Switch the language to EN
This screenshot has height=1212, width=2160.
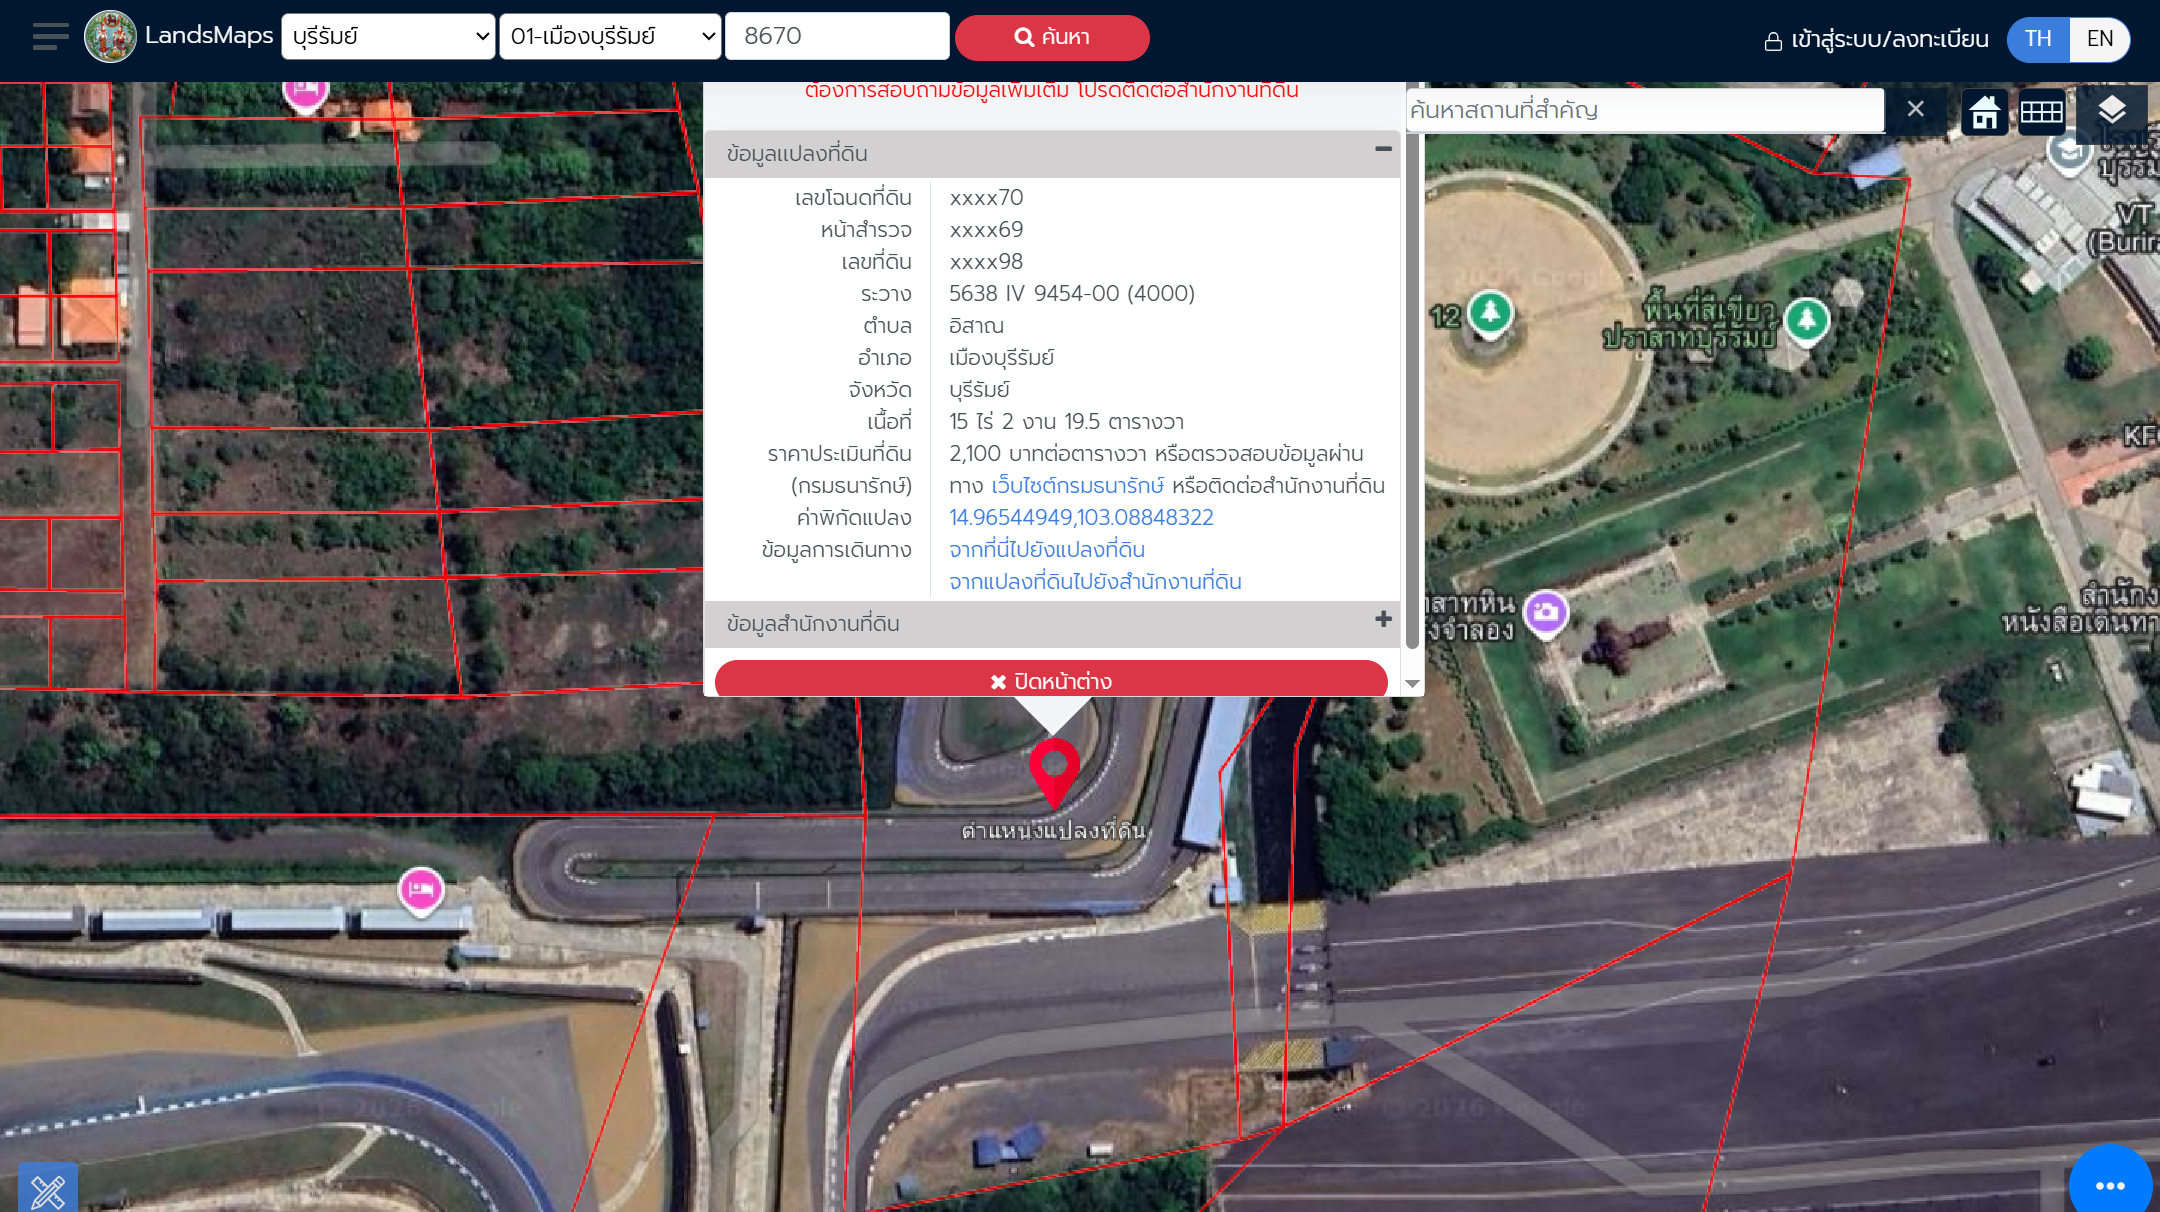pos(2099,39)
